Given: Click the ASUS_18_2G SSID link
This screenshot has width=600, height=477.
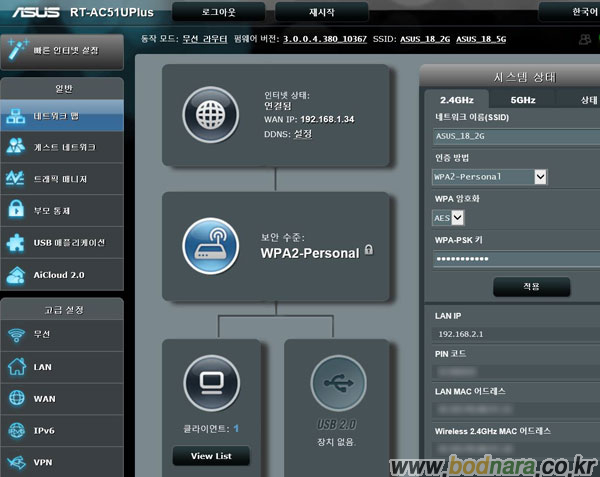Looking at the screenshot, I should 425,39.
